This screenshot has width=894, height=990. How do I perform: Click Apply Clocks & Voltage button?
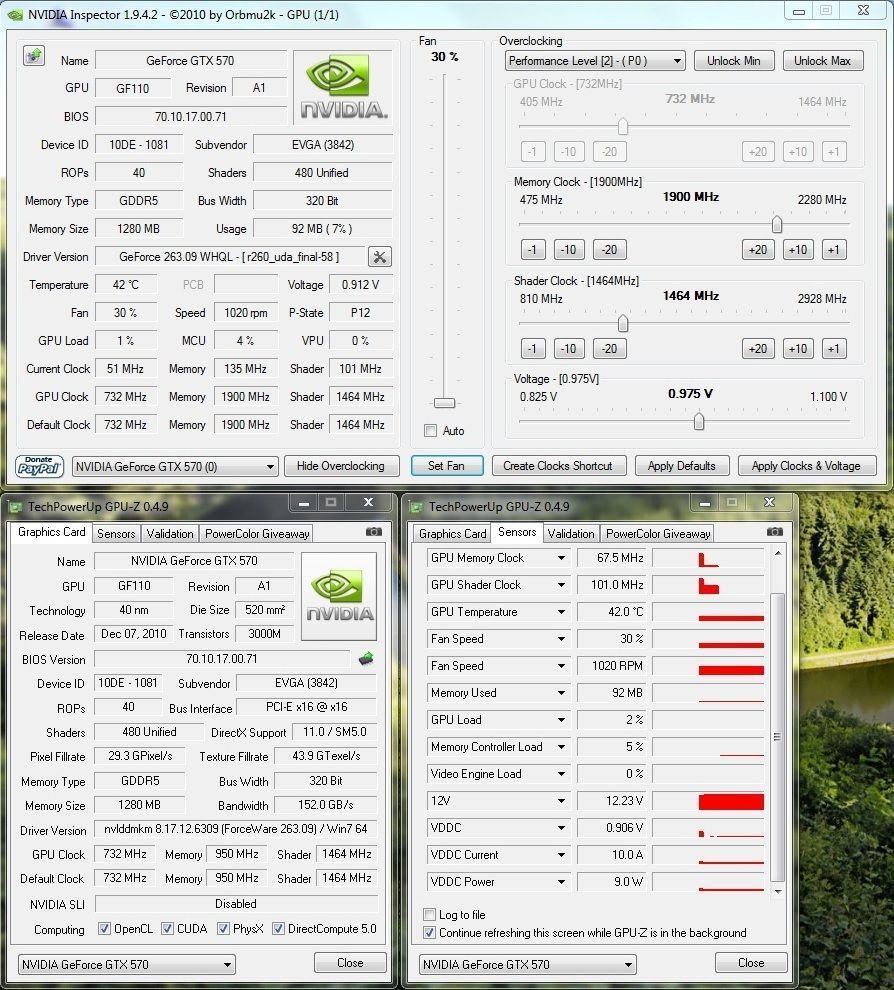point(806,466)
